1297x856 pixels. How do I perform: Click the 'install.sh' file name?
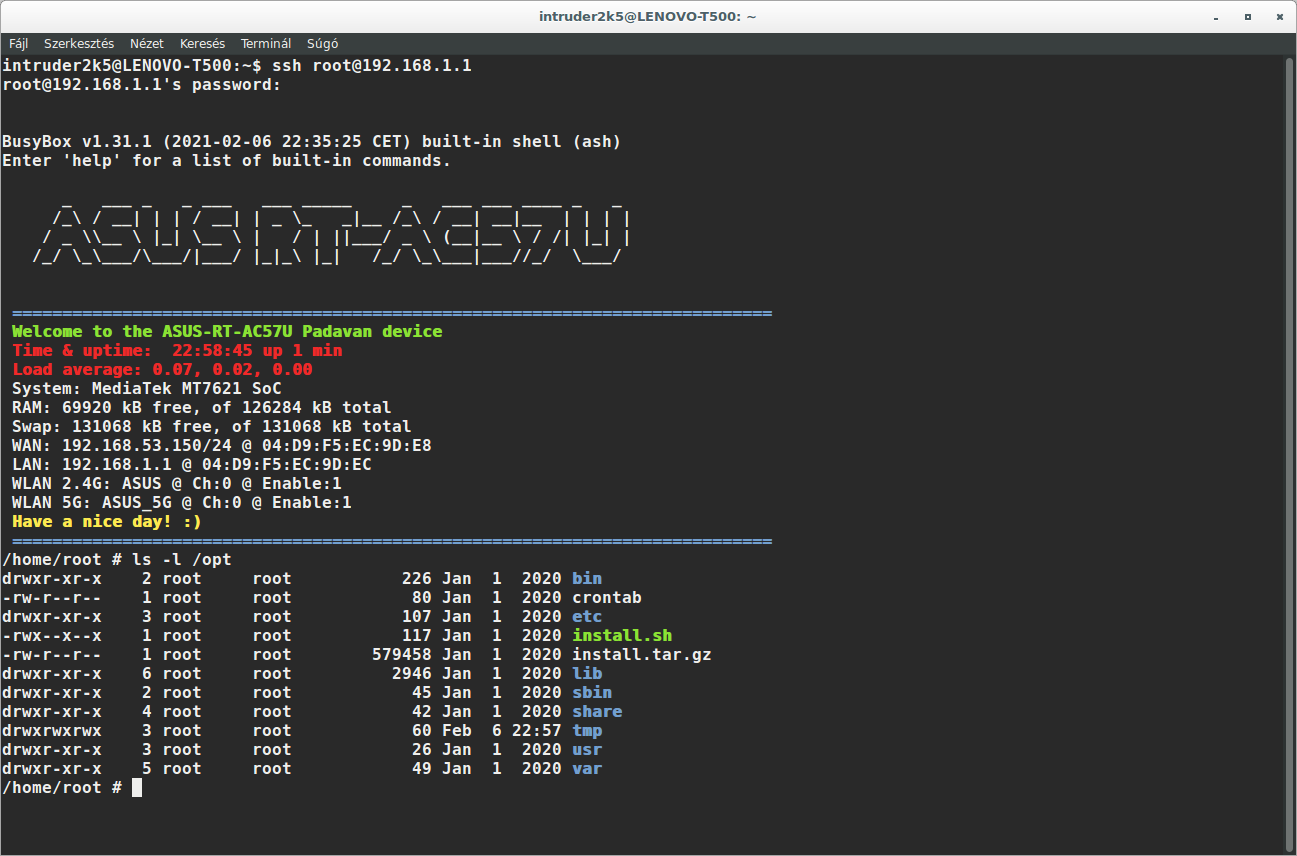(x=622, y=635)
